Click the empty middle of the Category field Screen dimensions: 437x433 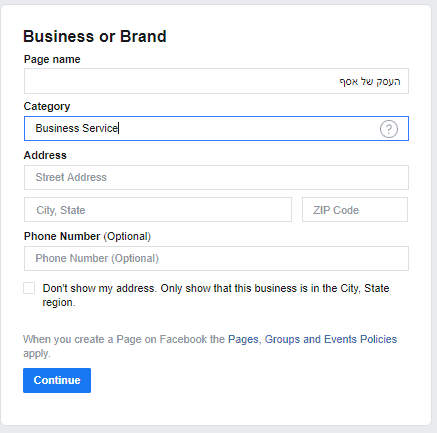click(x=247, y=128)
